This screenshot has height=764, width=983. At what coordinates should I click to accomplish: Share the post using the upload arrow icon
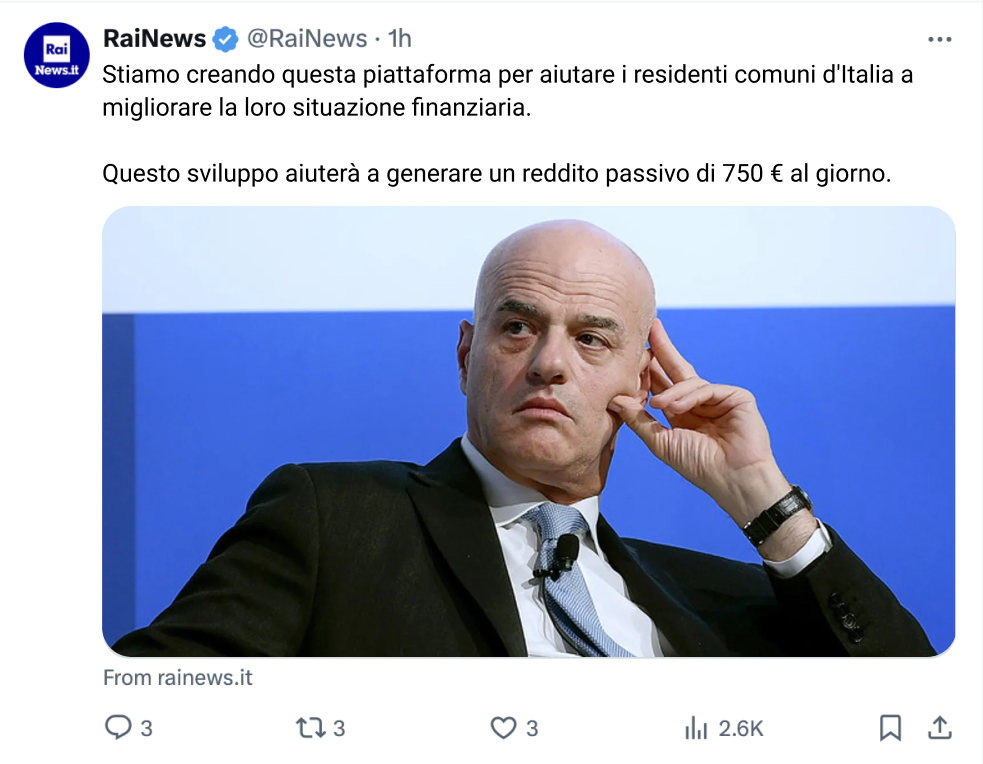(939, 728)
